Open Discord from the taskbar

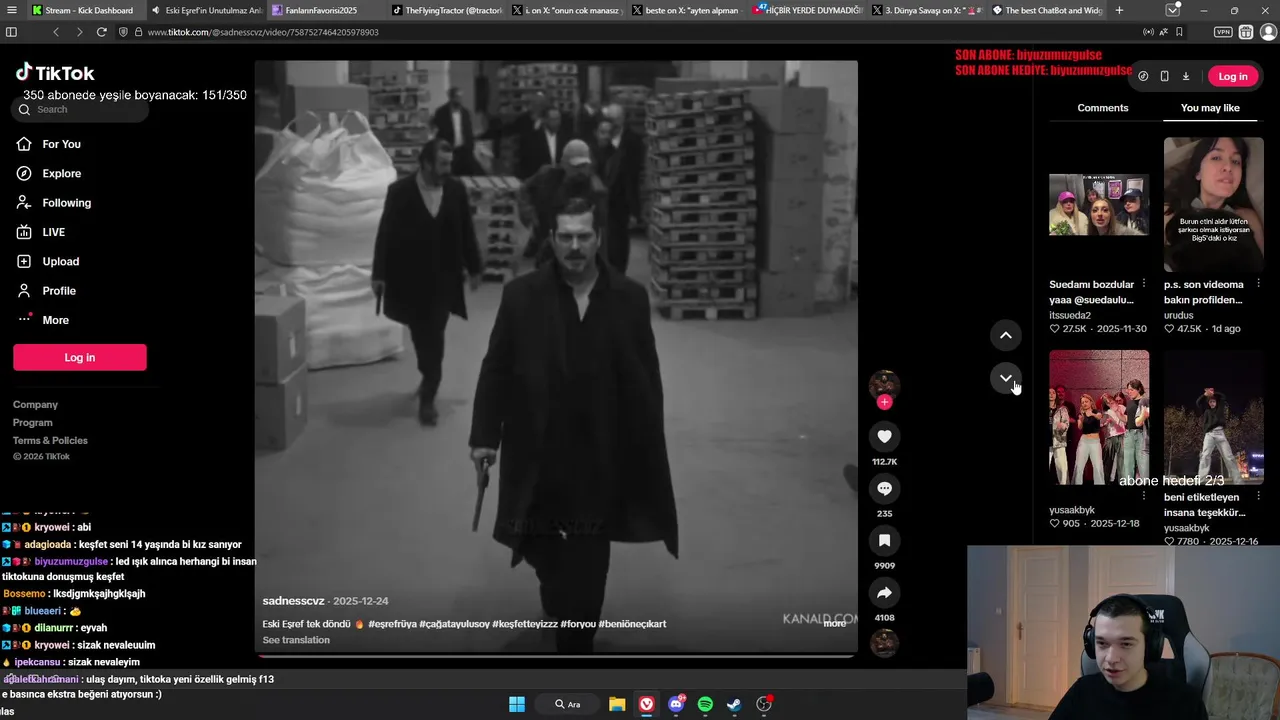pos(676,704)
